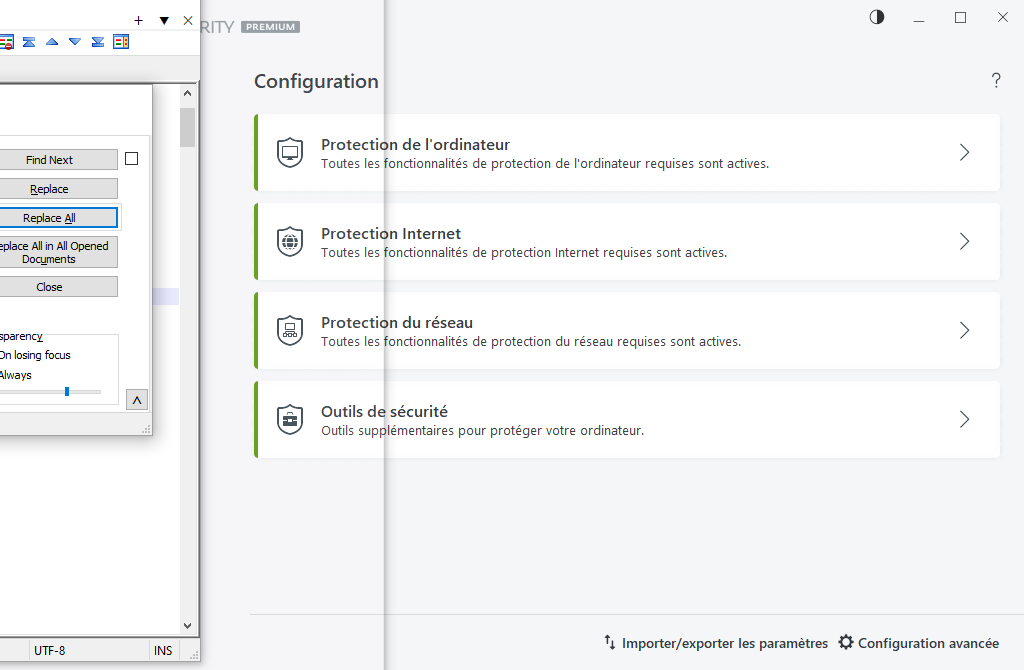Click the blue down-arrow next difference icon
The image size is (1024, 670).
coord(75,41)
